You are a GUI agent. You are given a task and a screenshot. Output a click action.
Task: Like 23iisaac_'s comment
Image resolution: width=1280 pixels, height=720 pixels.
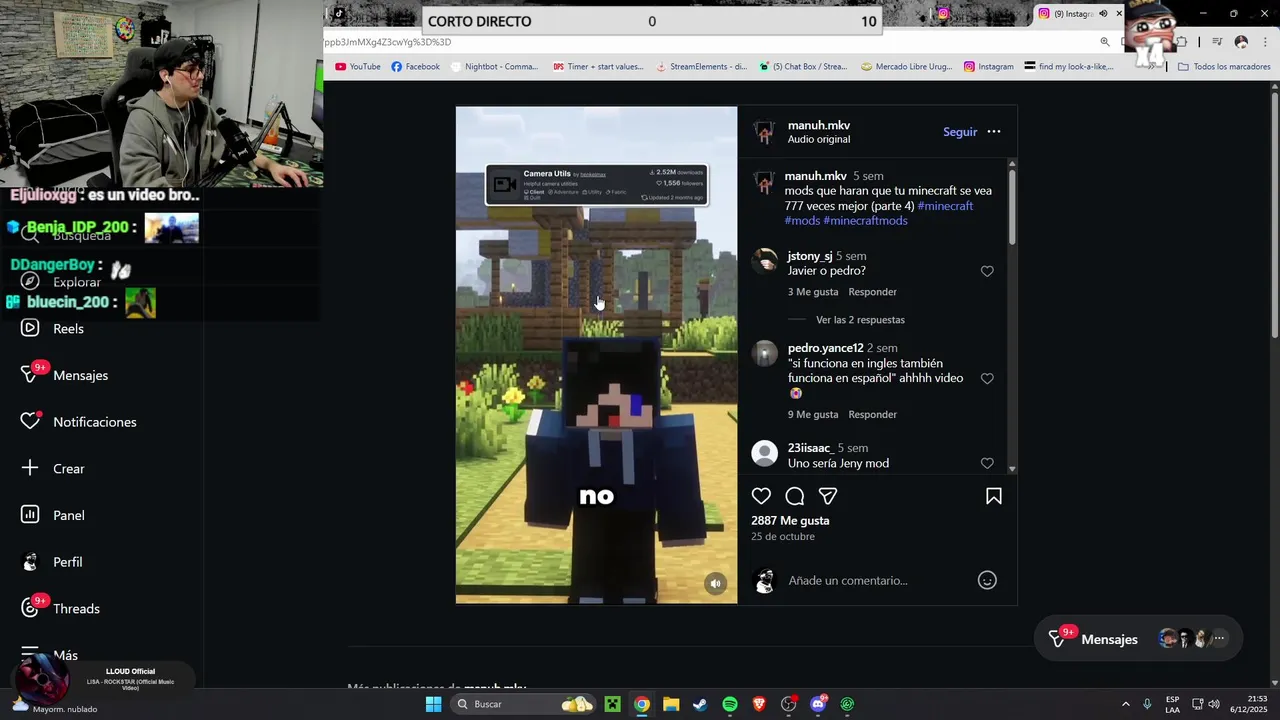pyautogui.click(x=987, y=464)
